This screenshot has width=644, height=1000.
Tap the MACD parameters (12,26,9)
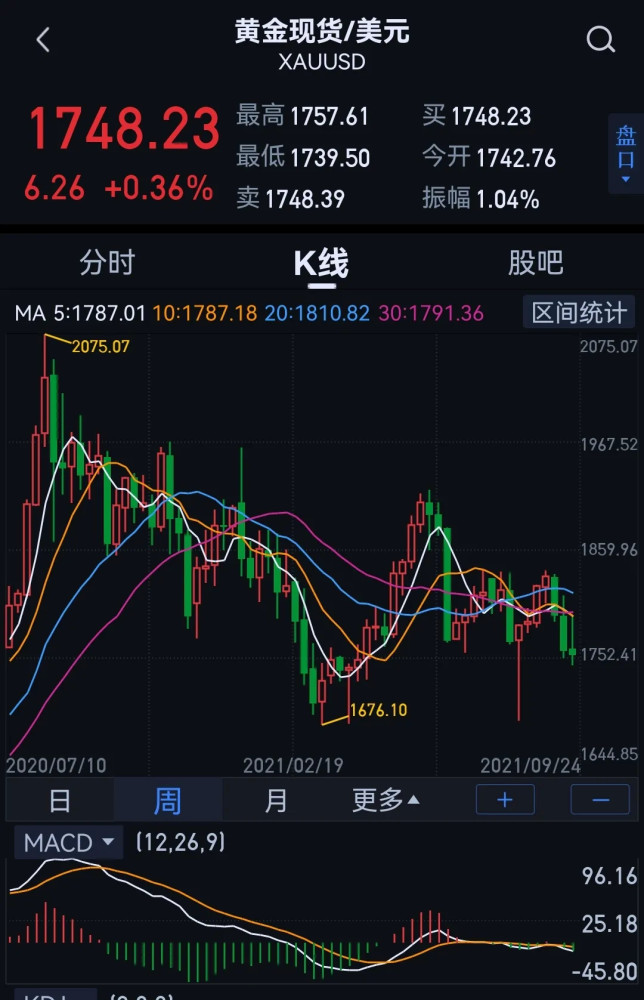[x=180, y=842]
